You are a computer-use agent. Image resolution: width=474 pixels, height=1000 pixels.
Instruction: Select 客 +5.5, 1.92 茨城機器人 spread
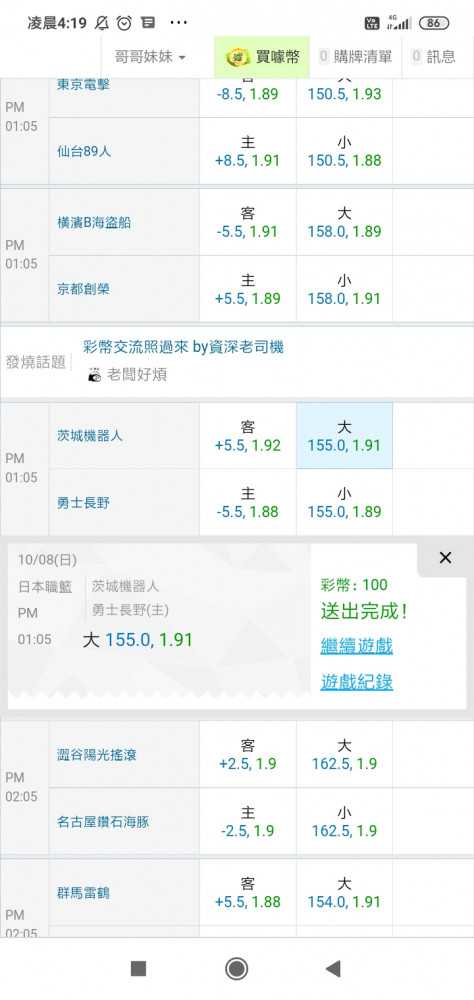pos(248,436)
